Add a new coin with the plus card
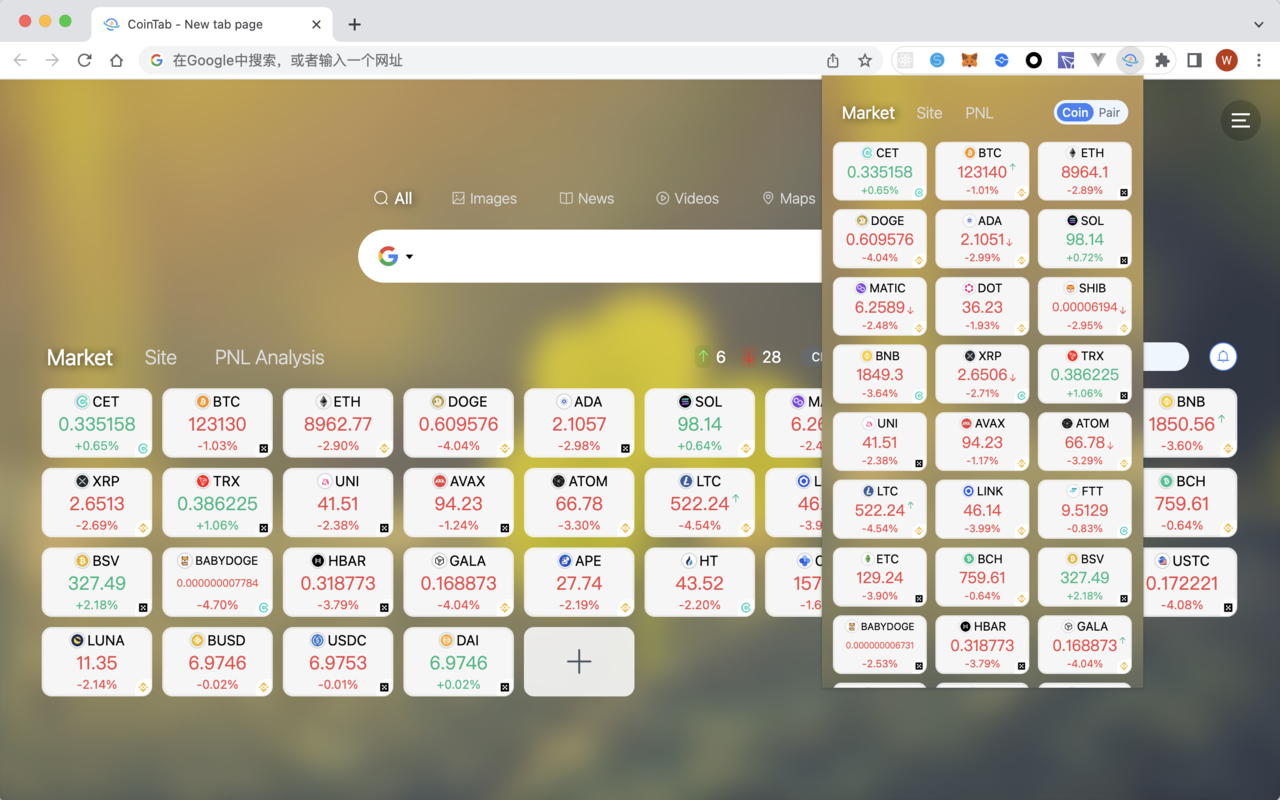 [579, 661]
